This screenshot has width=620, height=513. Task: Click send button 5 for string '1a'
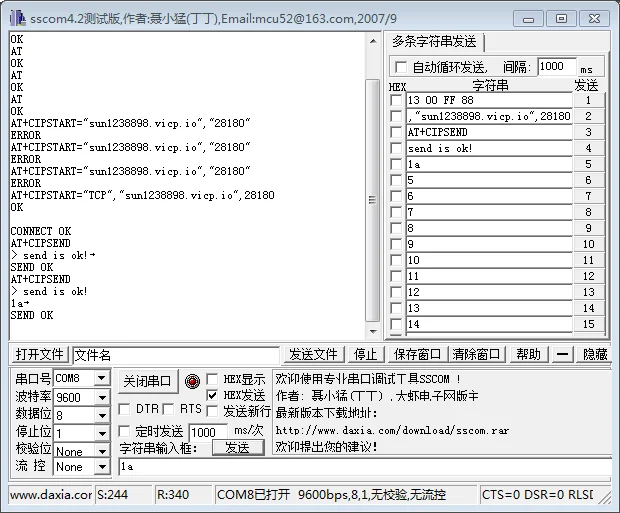tap(588, 164)
